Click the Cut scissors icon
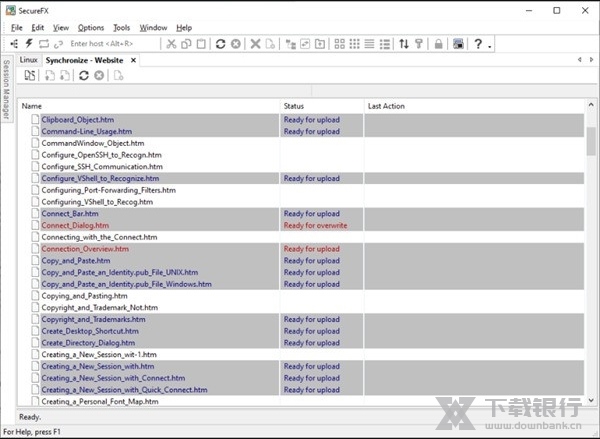600x439 pixels. click(171, 44)
